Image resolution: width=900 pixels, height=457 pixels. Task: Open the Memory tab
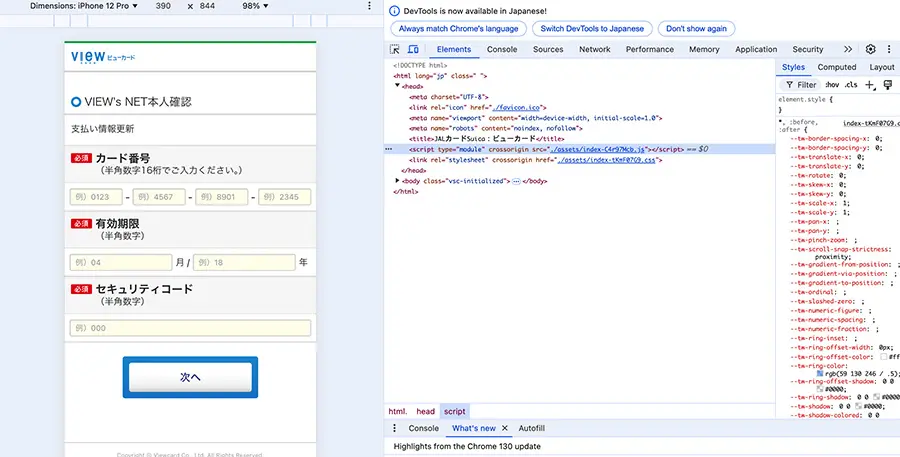704,49
